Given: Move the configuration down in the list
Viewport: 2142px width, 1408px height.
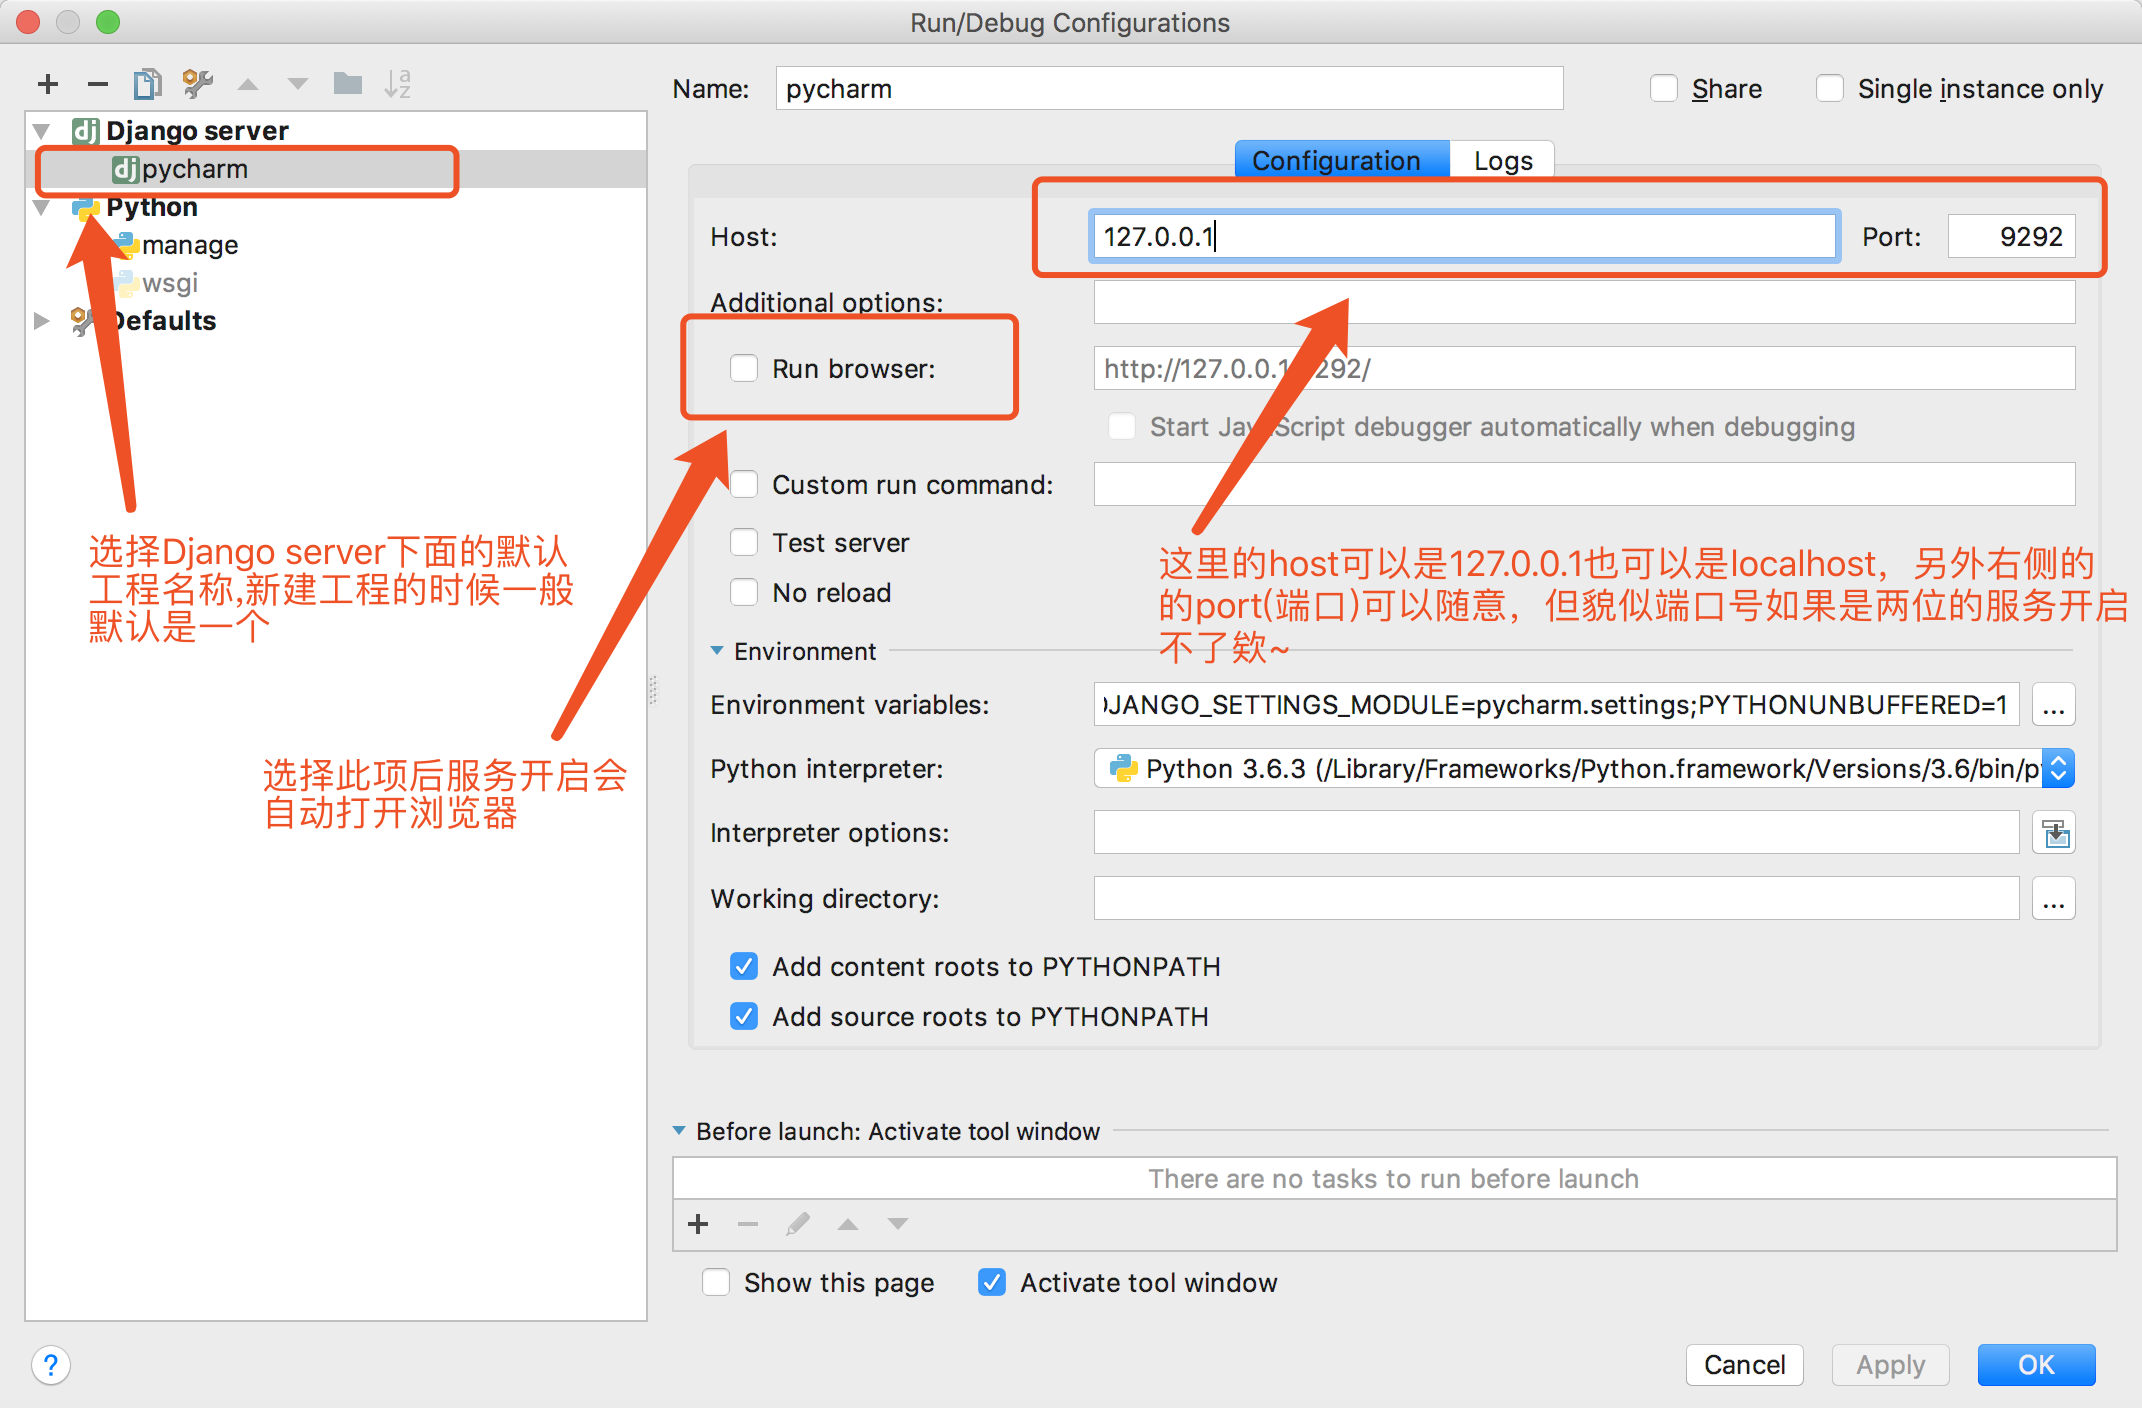Looking at the screenshot, I should 297,84.
